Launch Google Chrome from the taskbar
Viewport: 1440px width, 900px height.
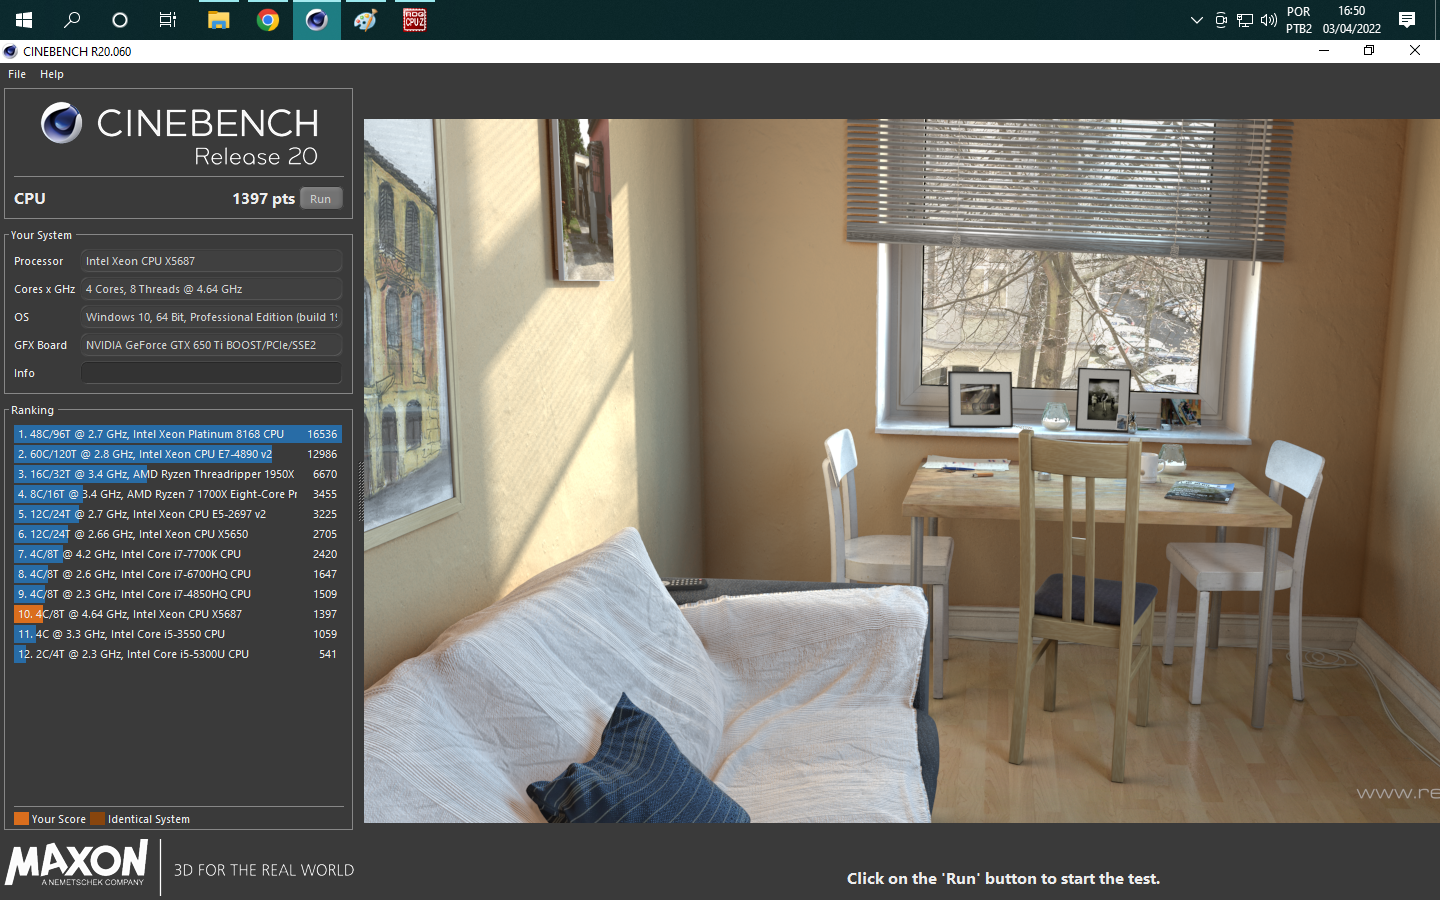tap(267, 20)
